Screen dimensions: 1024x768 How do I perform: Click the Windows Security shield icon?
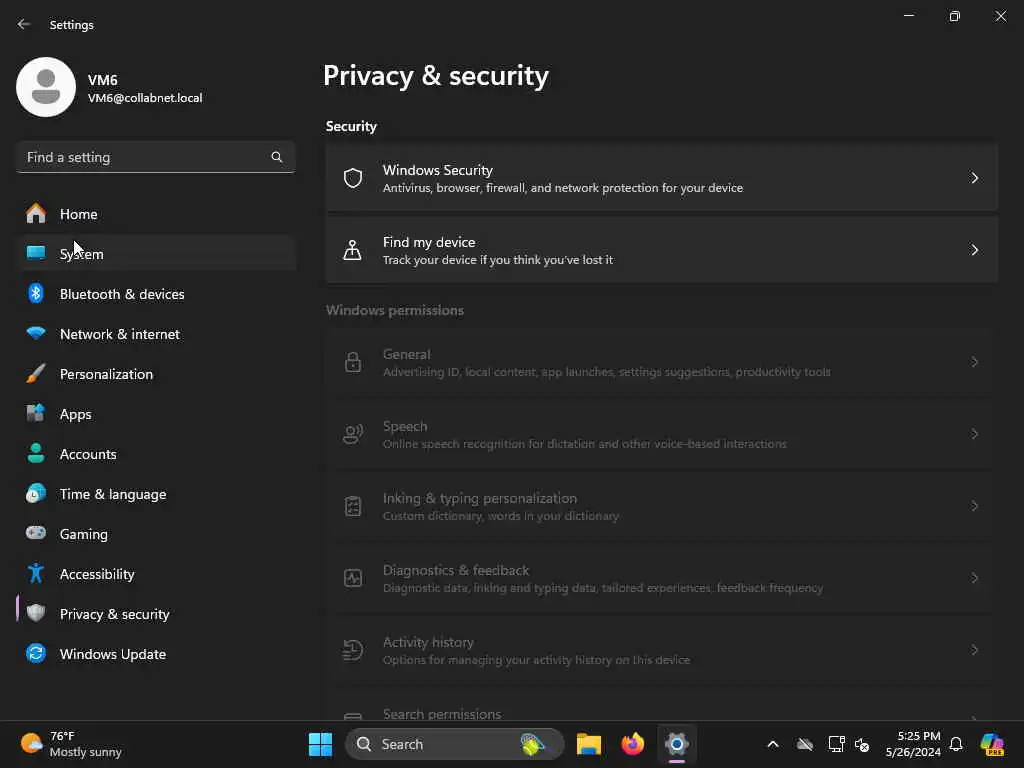tap(353, 178)
